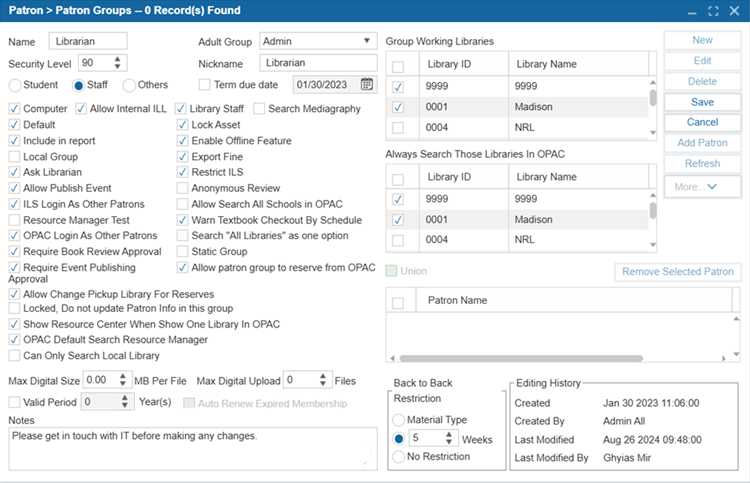The height and width of the screenshot is (483, 750).
Task: Select the Others radio button
Action: coord(129,85)
